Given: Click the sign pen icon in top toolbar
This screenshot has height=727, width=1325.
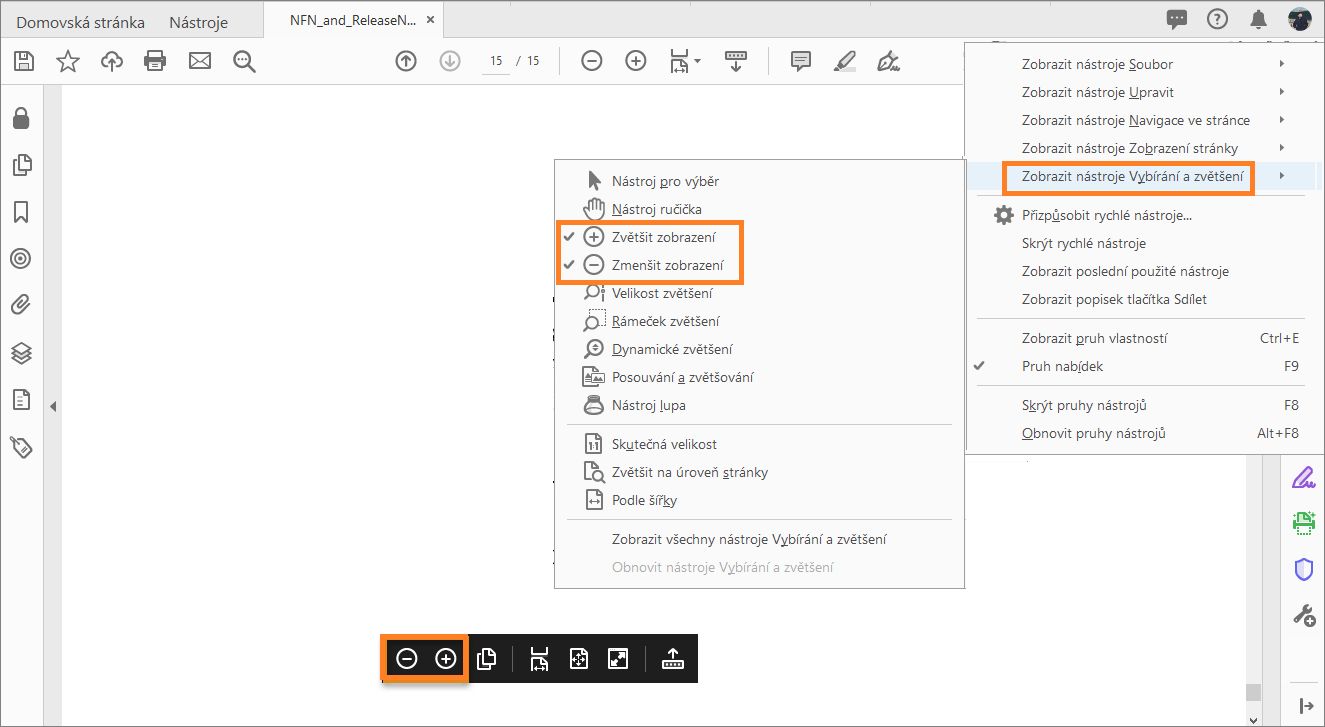Looking at the screenshot, I should click(x=889, y=61).
